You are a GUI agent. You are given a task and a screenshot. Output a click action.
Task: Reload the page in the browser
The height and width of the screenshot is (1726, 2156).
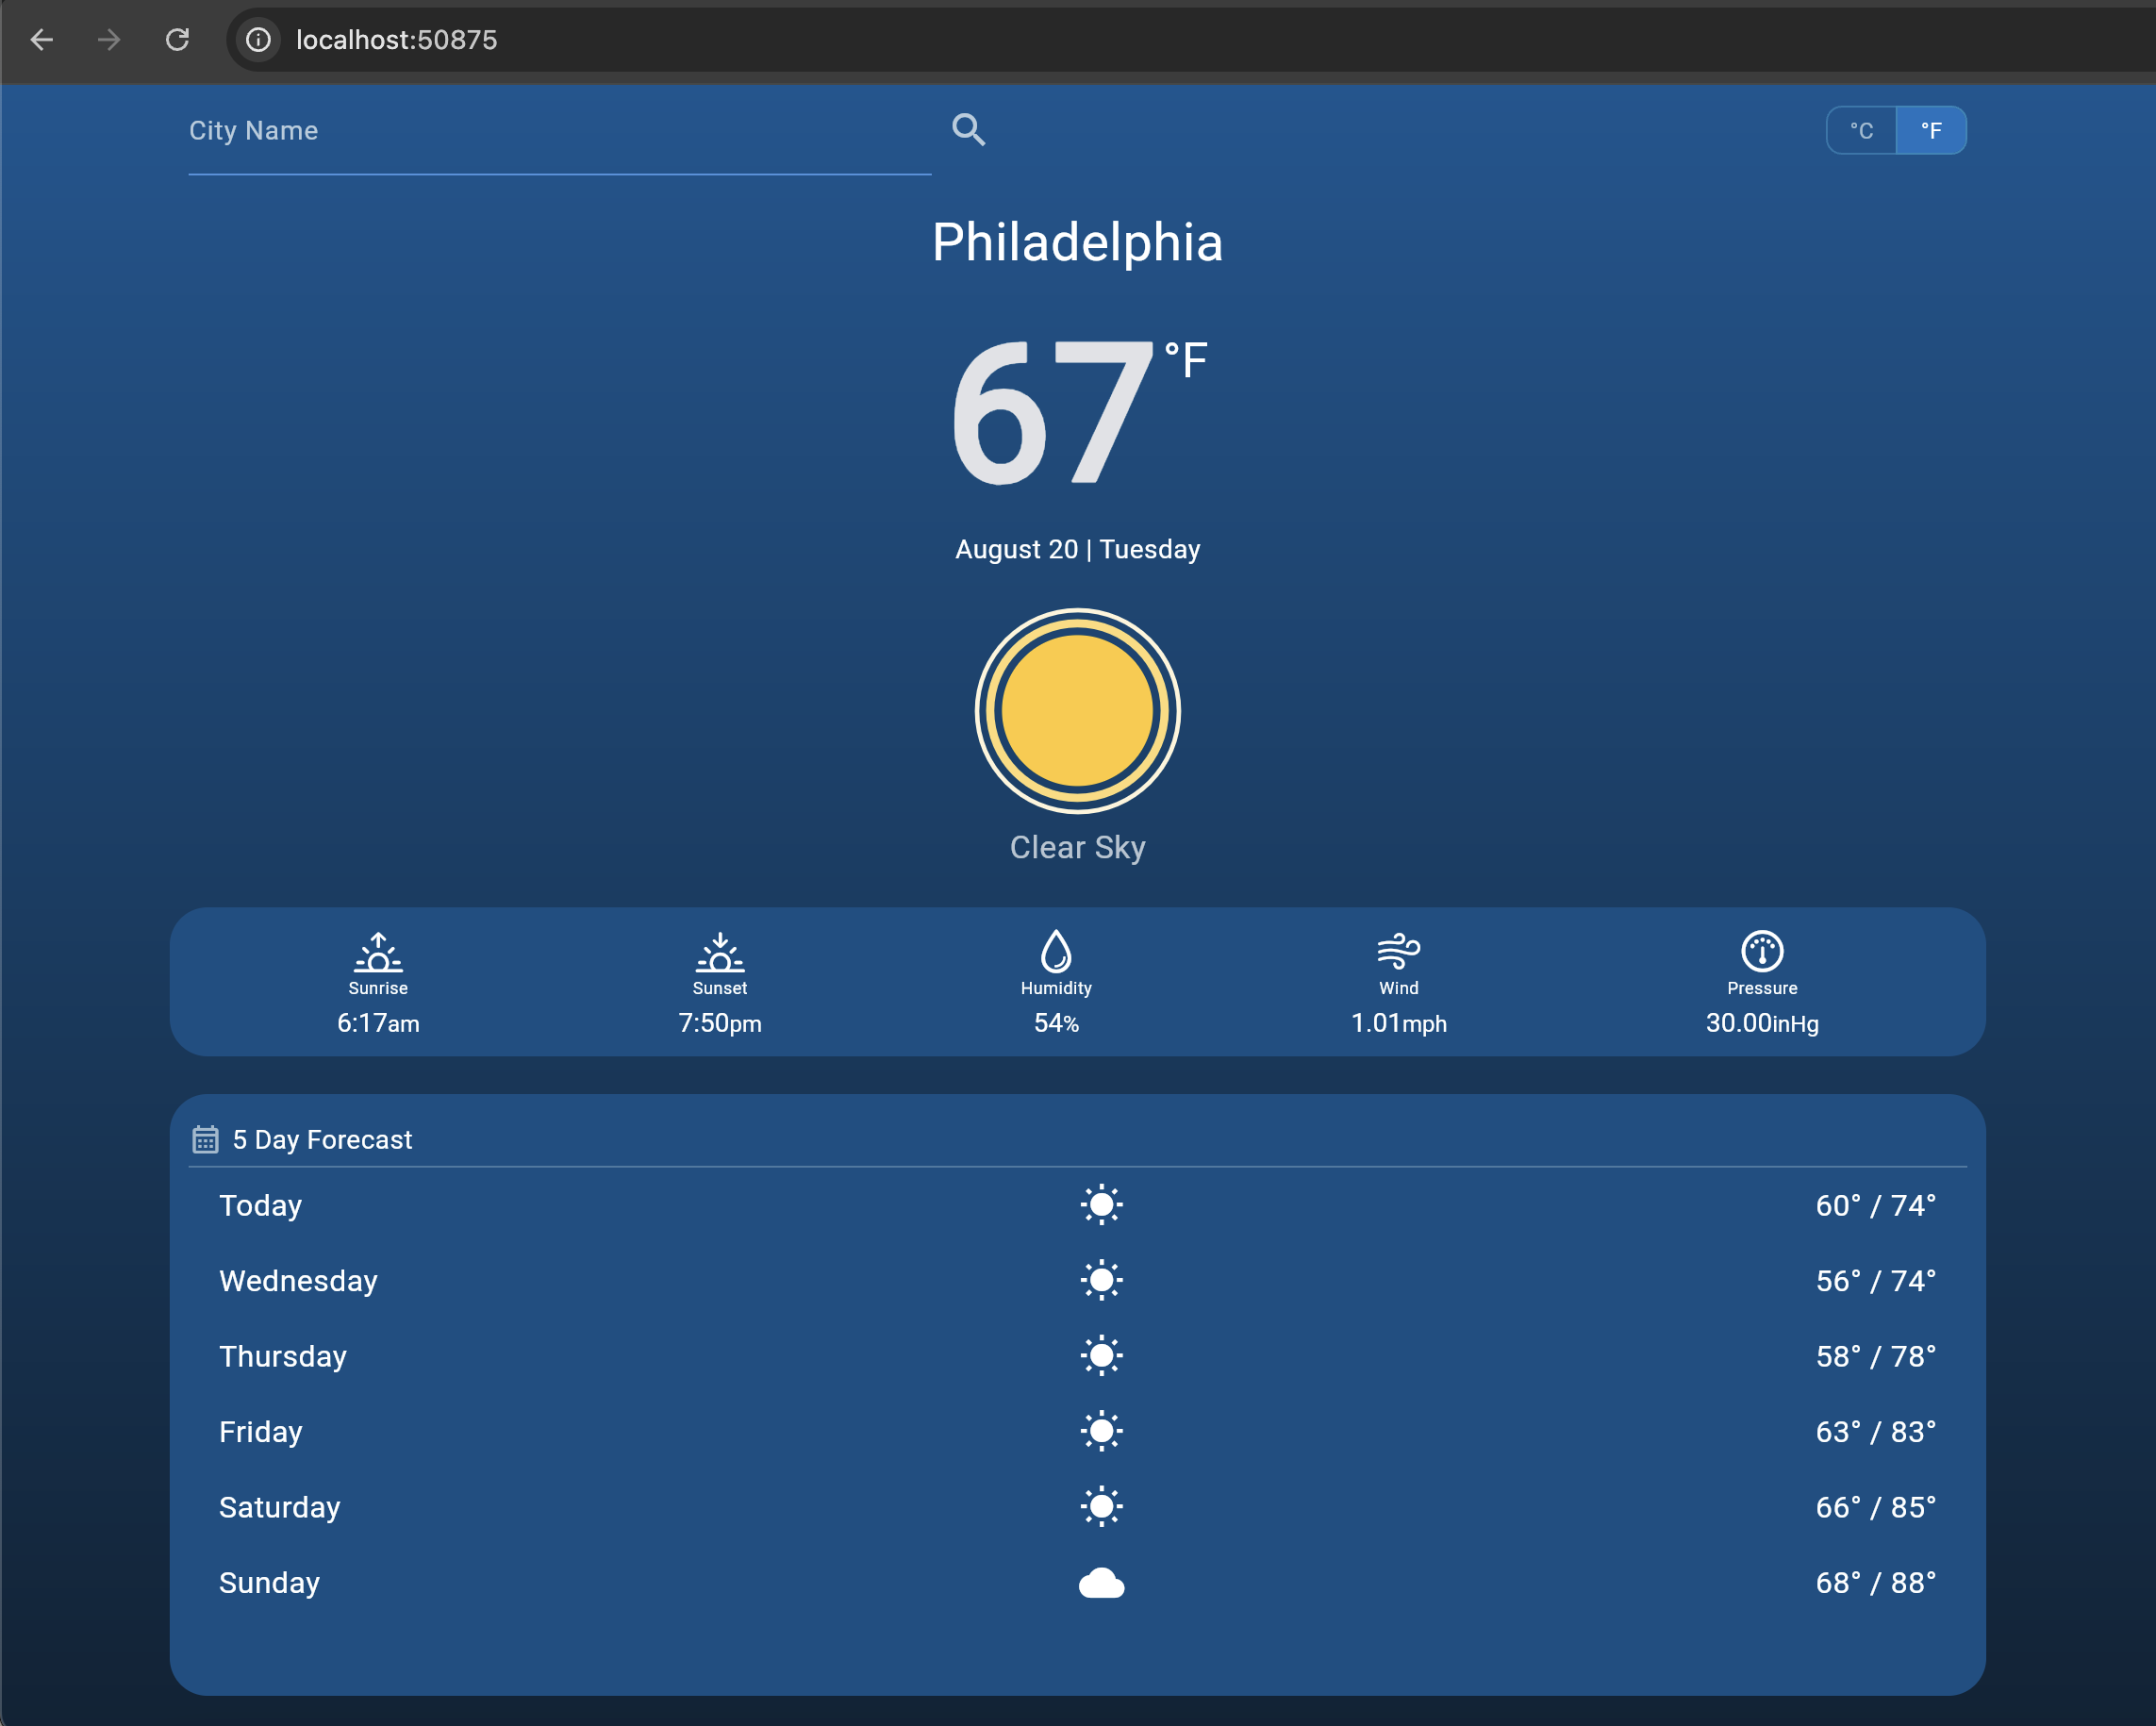[x=177, y=40]
